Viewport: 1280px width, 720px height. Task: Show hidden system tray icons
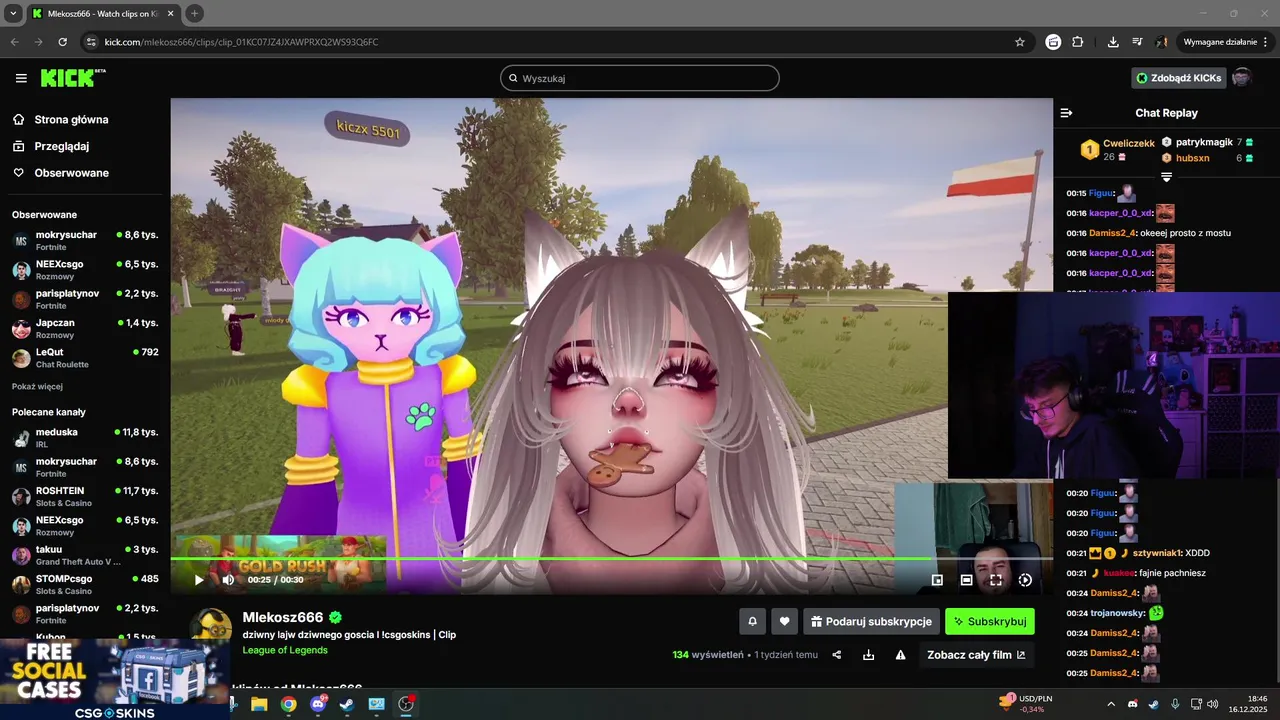(1111, 704)
